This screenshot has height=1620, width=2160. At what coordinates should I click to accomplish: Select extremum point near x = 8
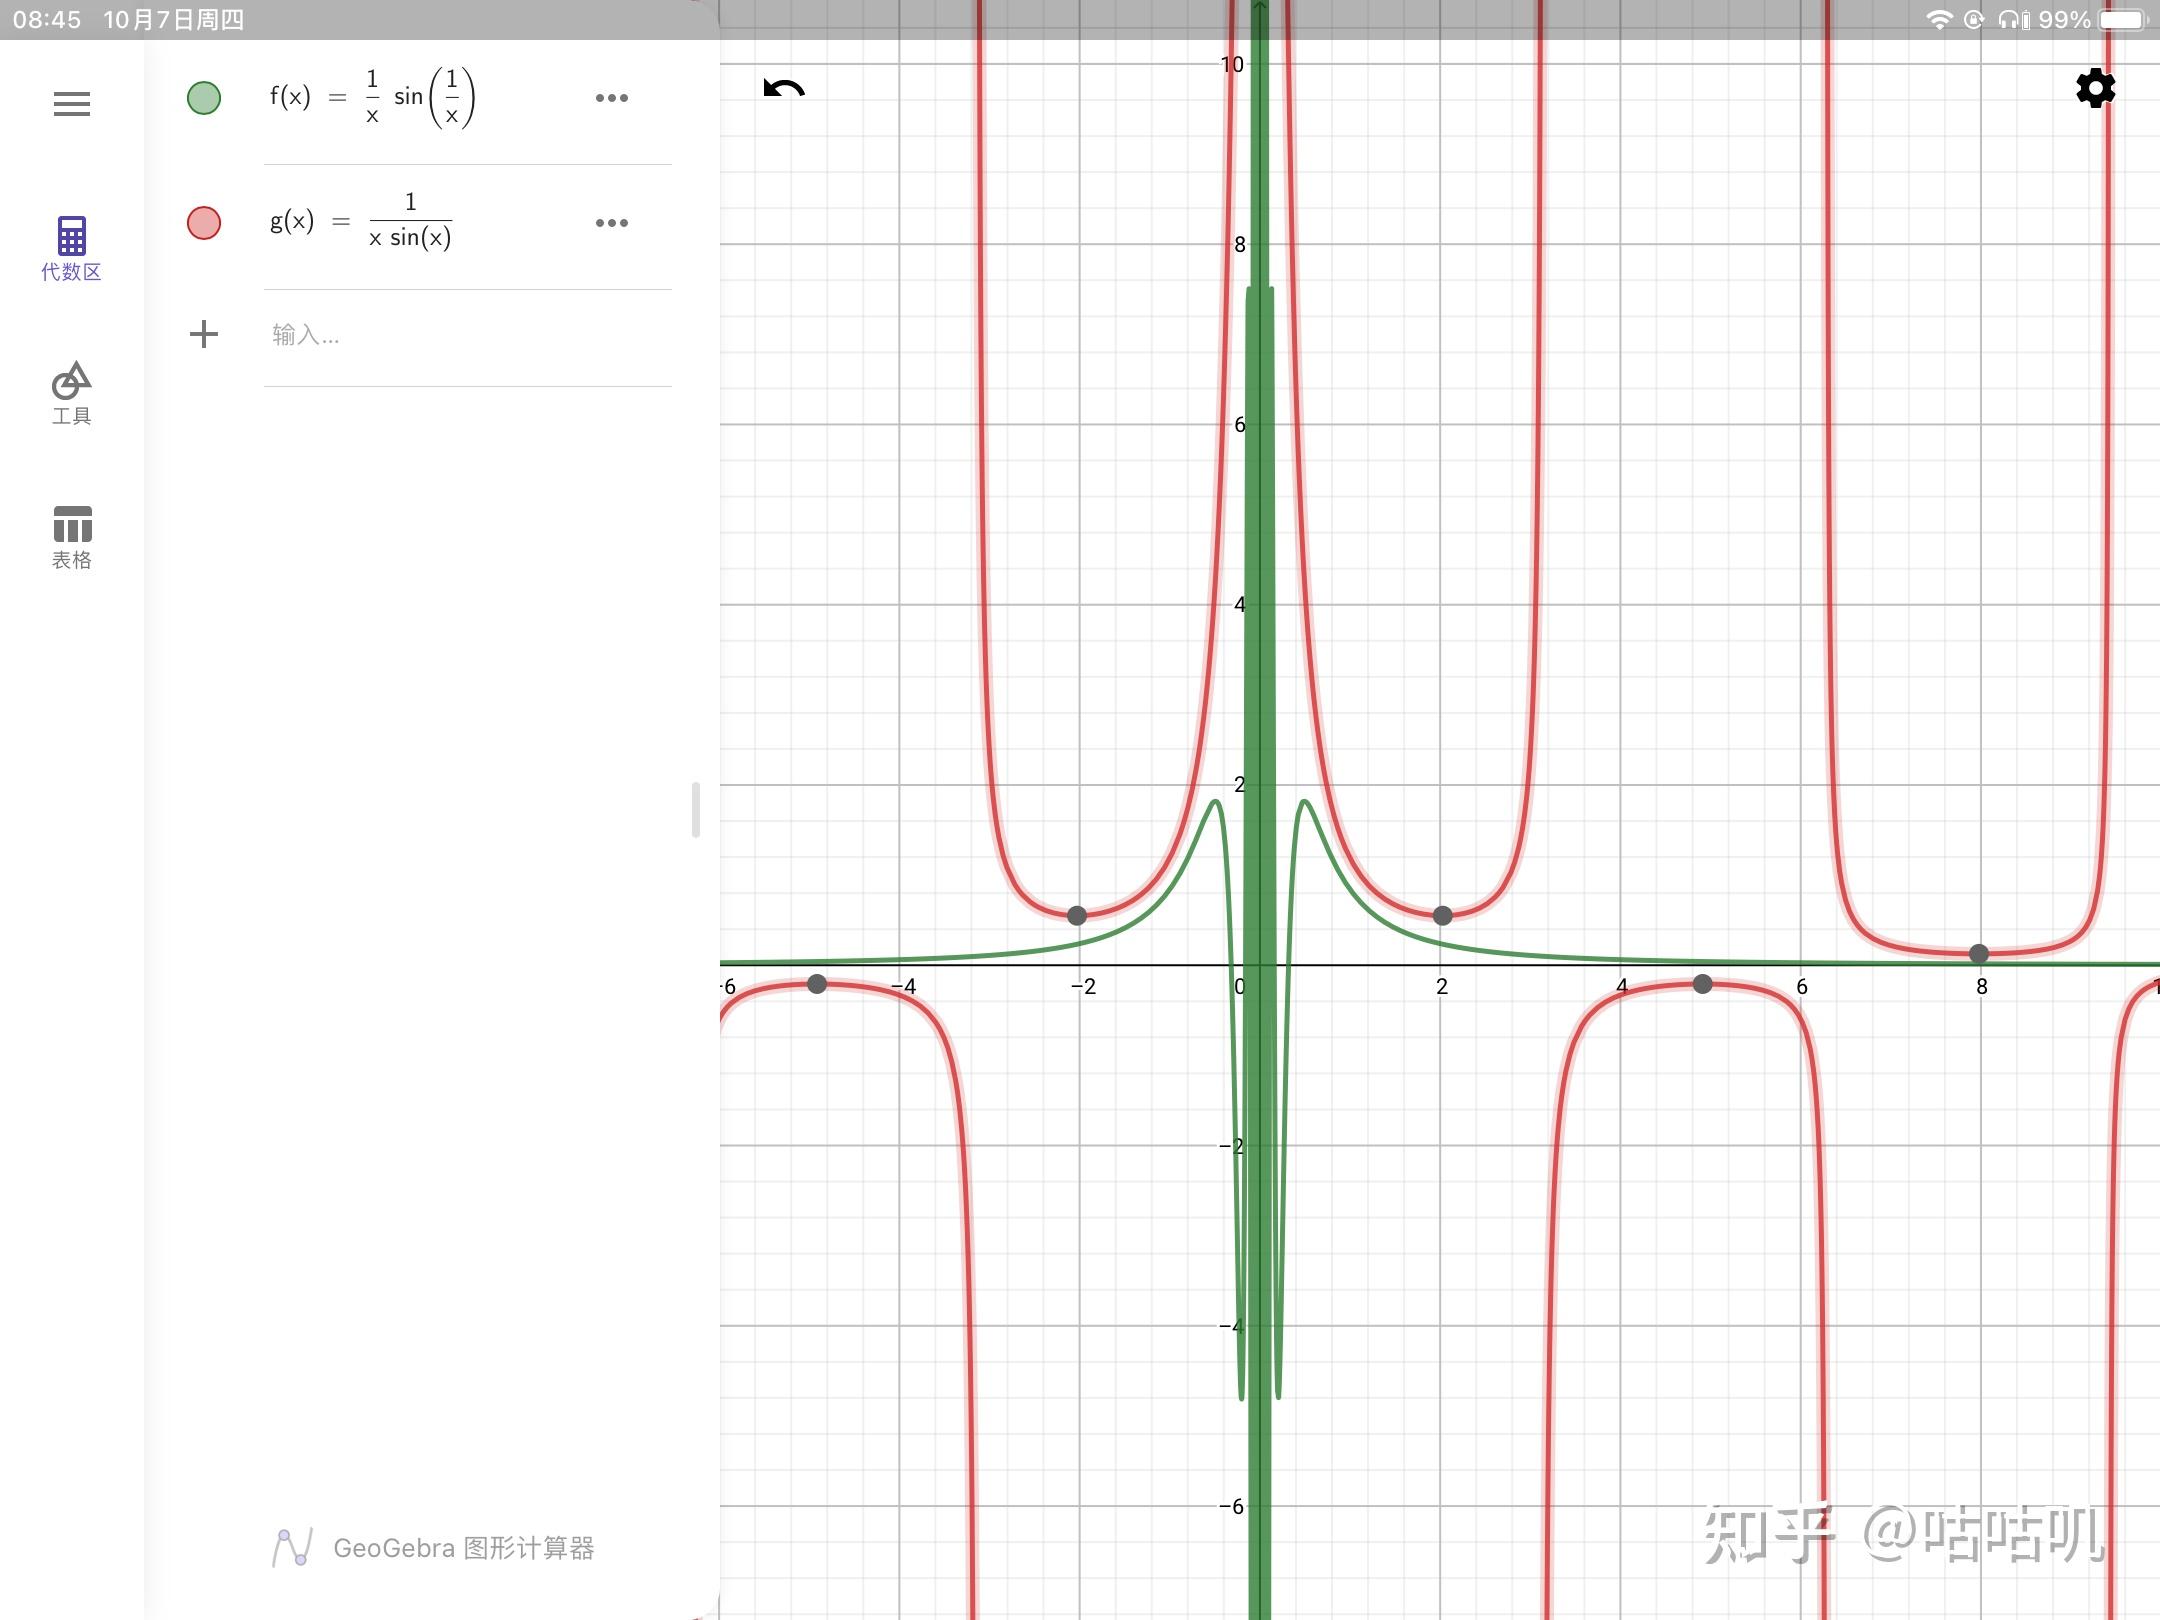(x=1979, y=953)
